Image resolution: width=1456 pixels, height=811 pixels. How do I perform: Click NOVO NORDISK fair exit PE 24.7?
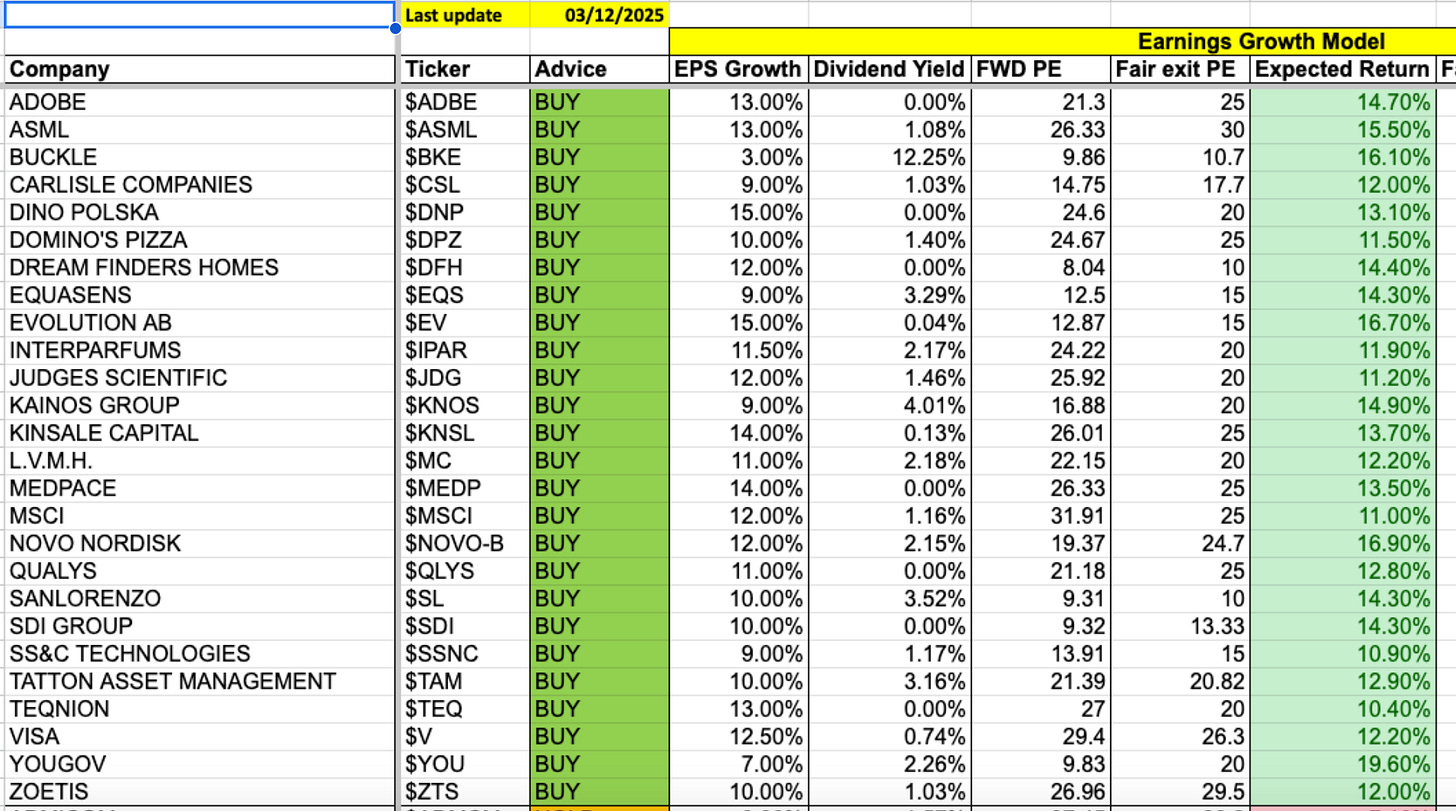(x=1181, y=543)
